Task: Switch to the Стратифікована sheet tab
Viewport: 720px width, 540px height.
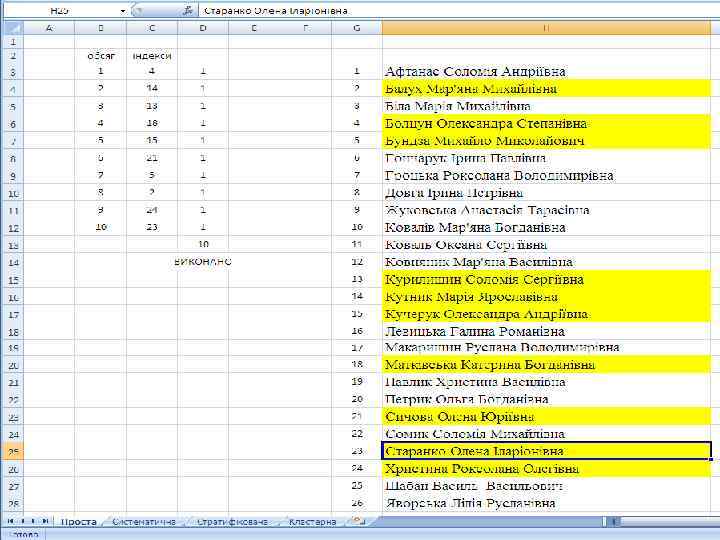Action: click(232, 522)
